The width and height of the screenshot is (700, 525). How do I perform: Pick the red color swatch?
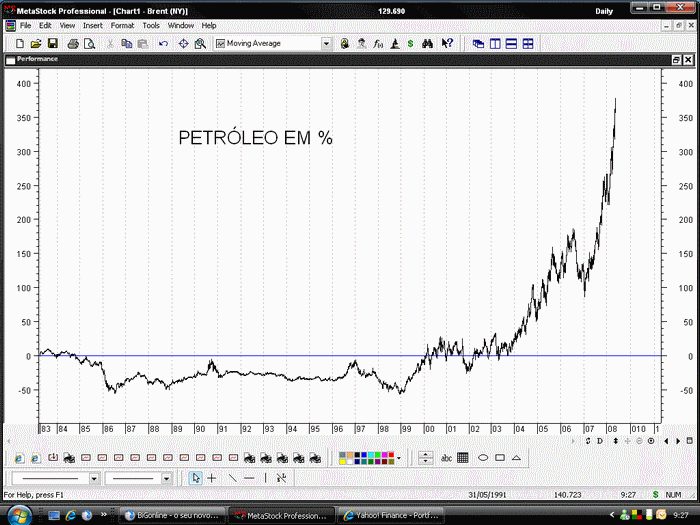392,455
